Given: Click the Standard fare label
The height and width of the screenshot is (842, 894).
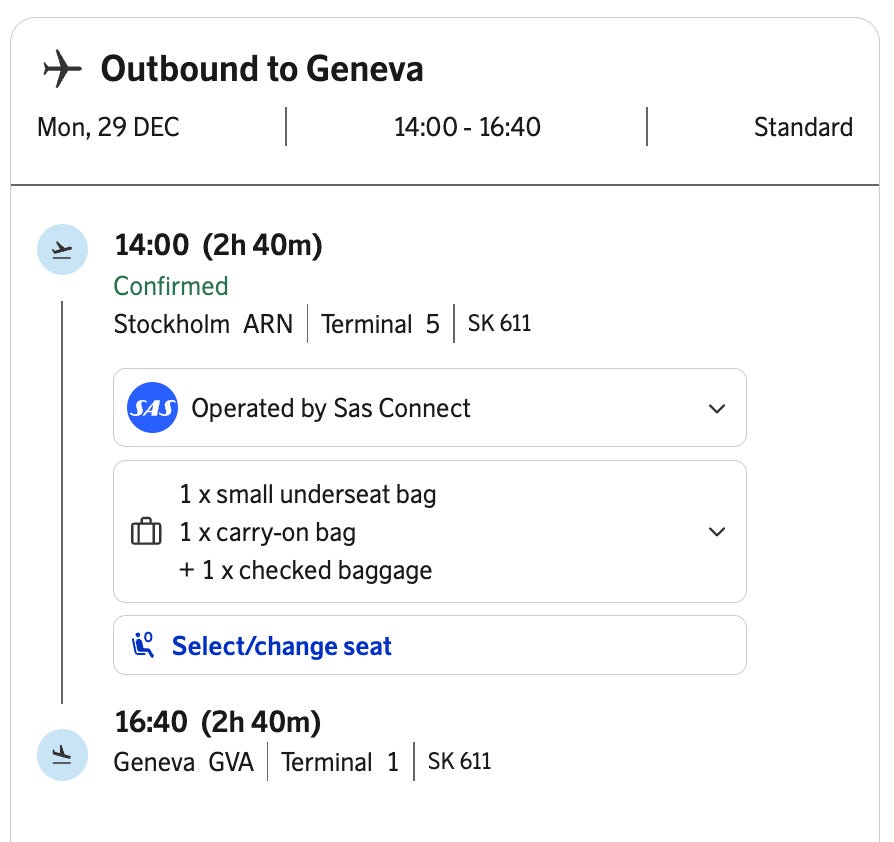Looking at the screenshot, I should tap(803, 127).
